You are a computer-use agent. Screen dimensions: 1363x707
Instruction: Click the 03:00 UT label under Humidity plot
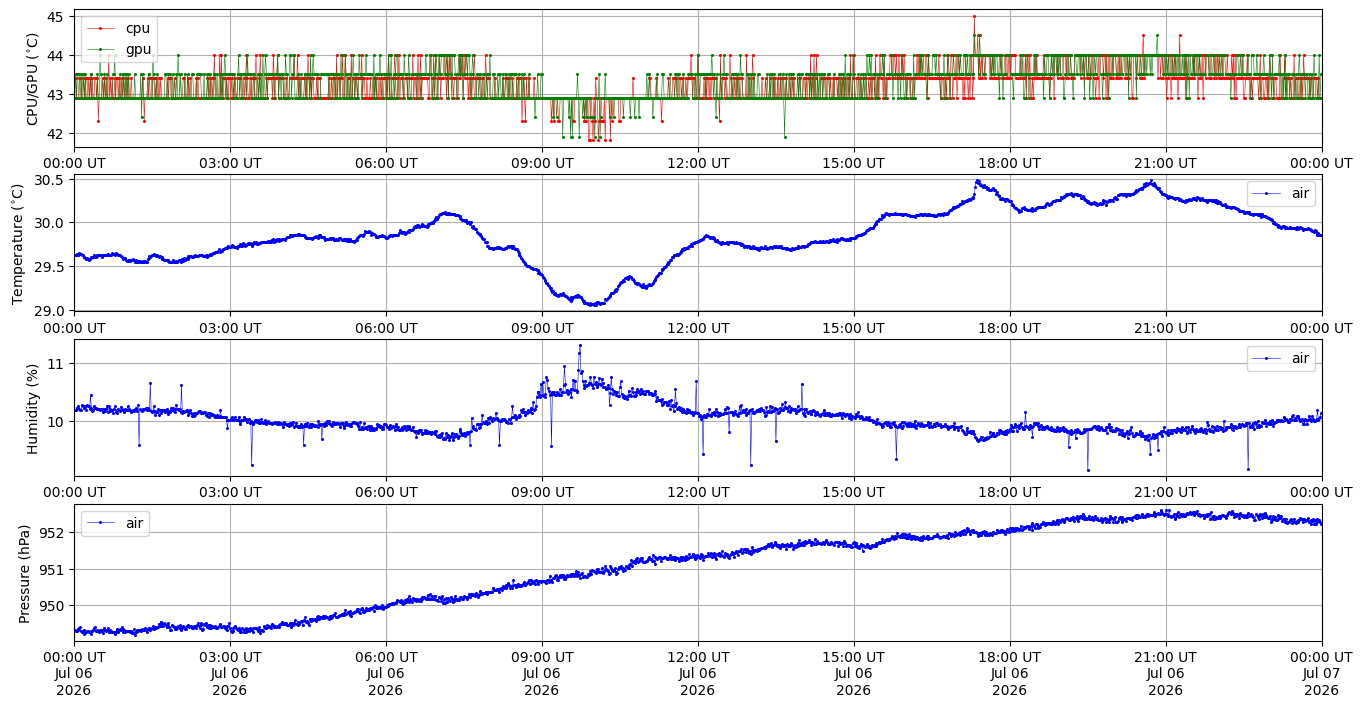tap(230, 493)
